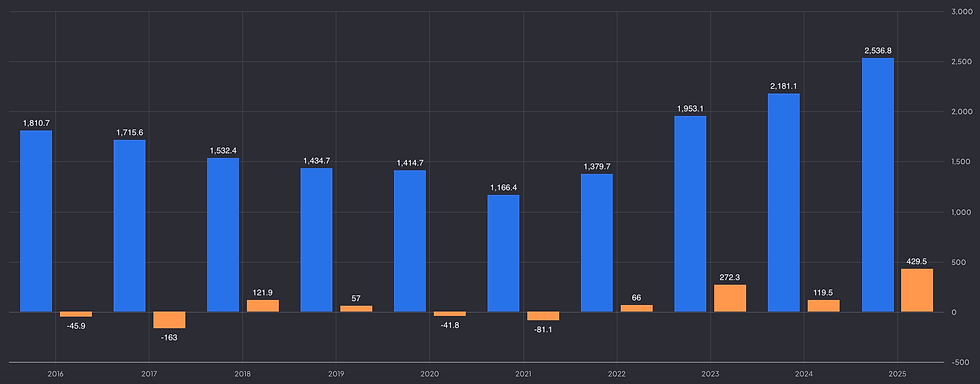
Task: Click the 2025 x-axis year label
Action: click(897, 373)
